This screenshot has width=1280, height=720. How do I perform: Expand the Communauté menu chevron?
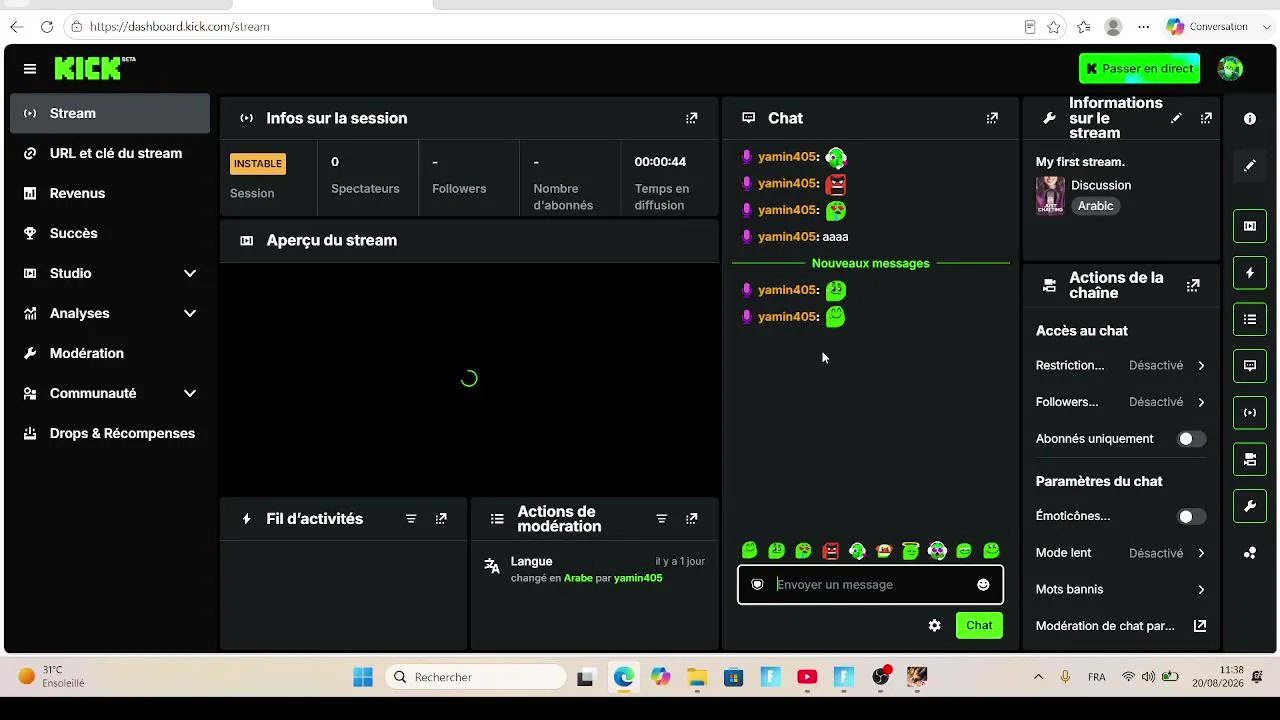(x=190, y=394)
